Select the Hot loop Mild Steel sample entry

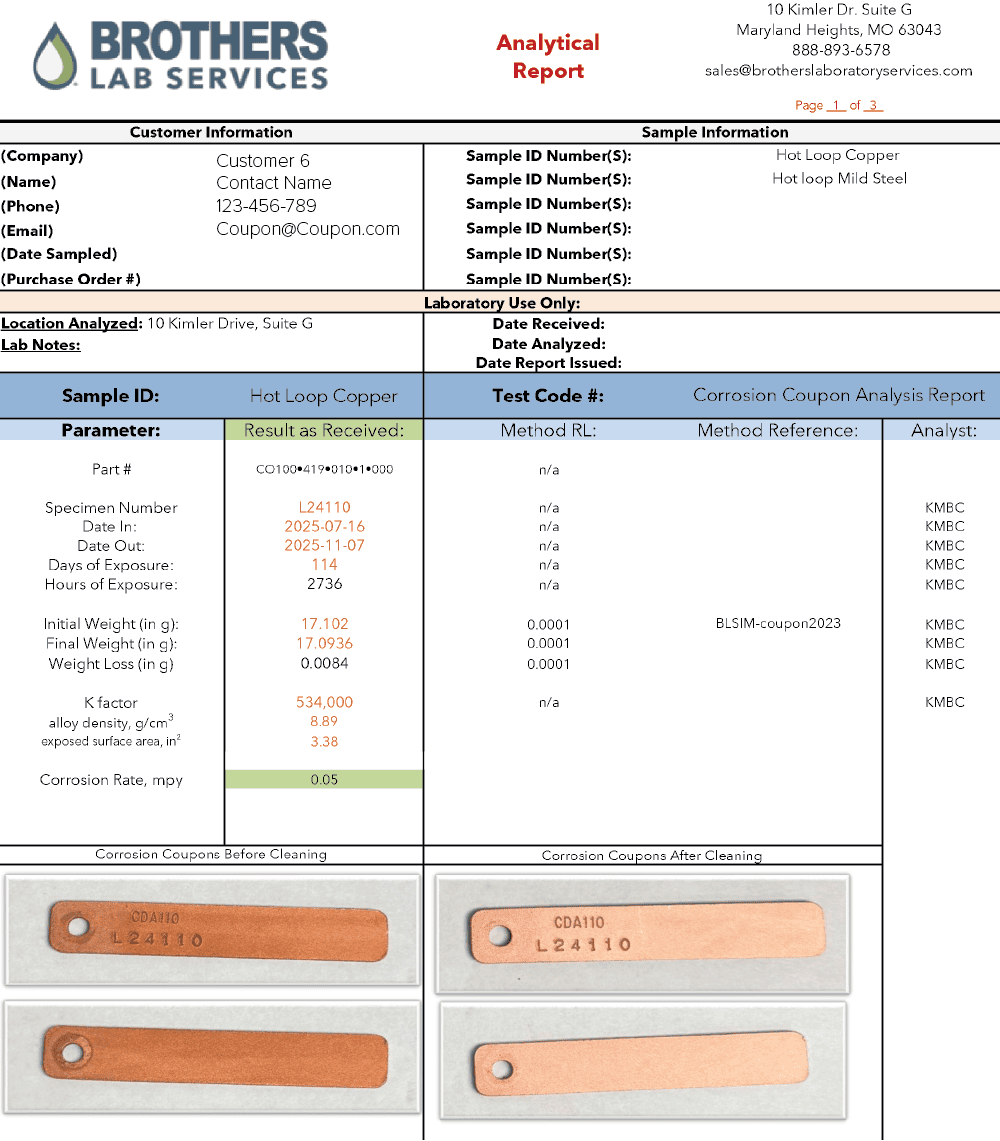pos(839,178)
